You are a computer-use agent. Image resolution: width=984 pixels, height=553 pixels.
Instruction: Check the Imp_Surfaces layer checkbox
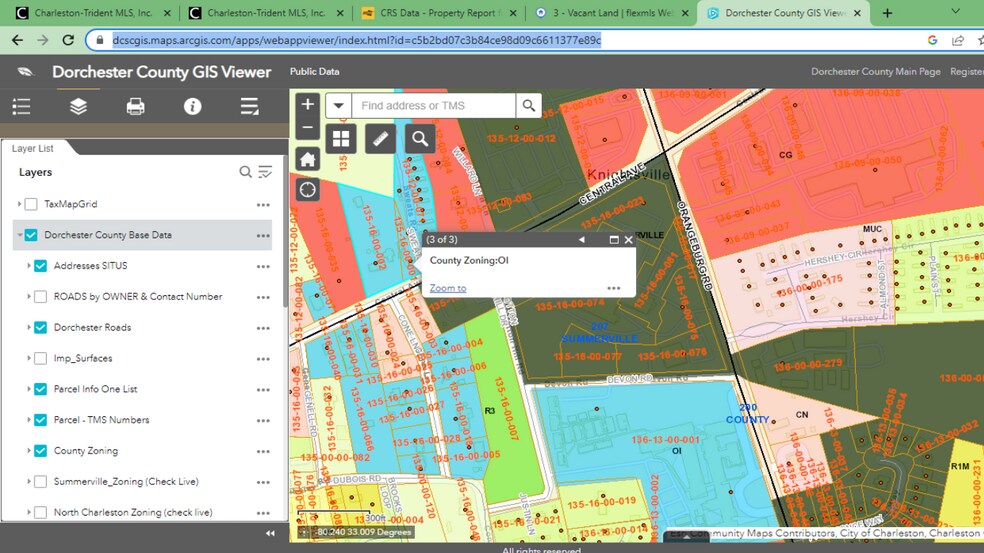(x=41, y=358)
